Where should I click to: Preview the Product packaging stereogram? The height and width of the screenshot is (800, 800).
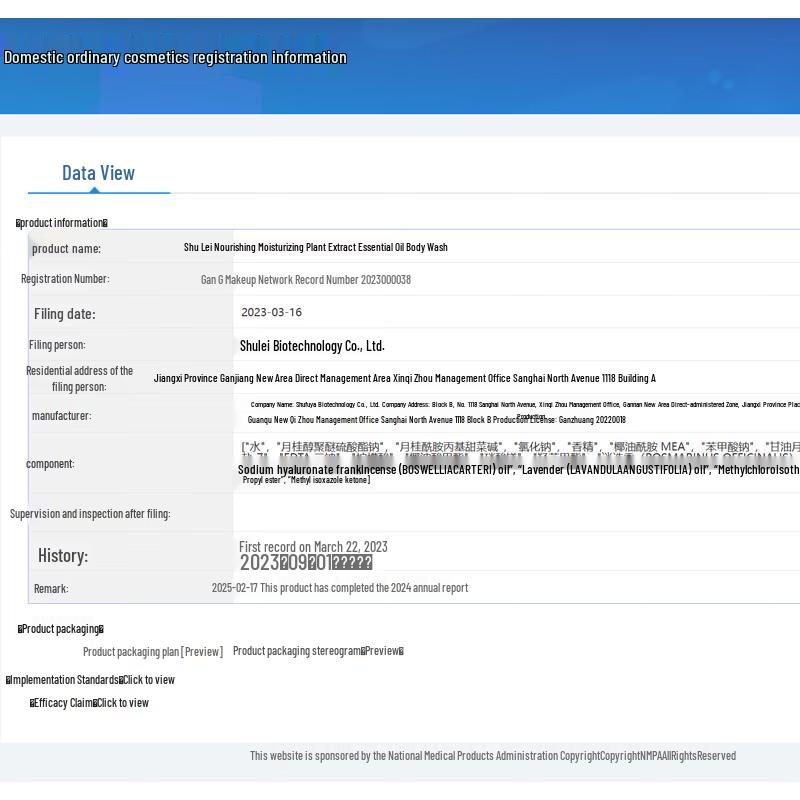pos(318,651)
